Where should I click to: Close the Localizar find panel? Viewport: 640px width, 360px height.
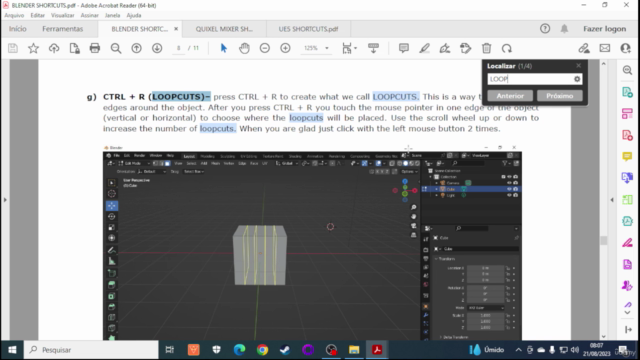tap(578, 66)
